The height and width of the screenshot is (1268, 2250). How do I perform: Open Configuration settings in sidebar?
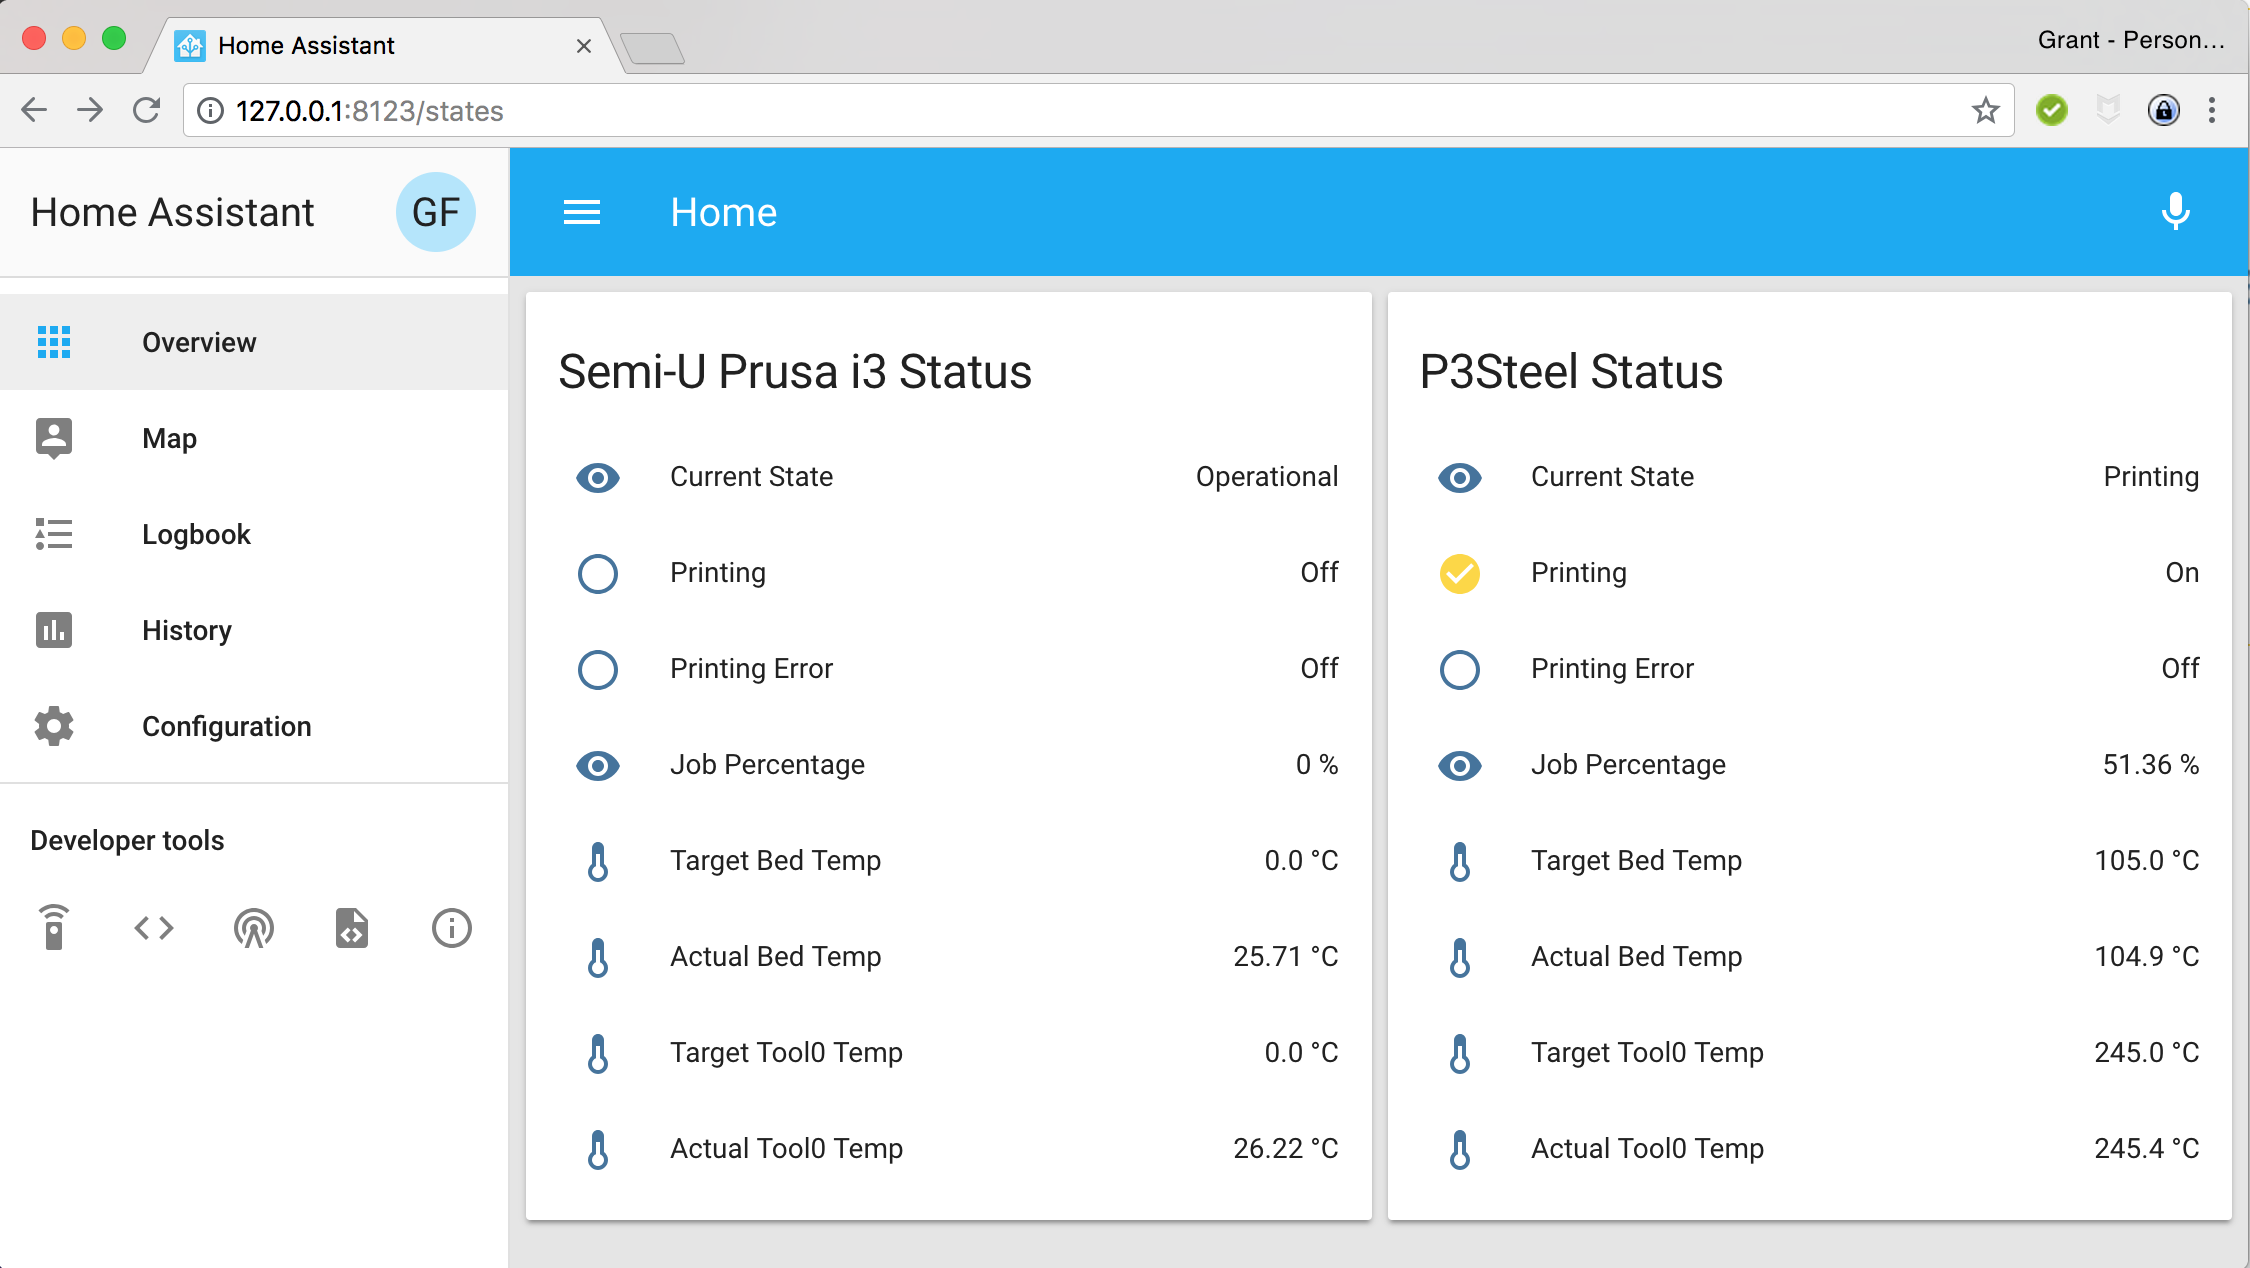click(226, 726)
